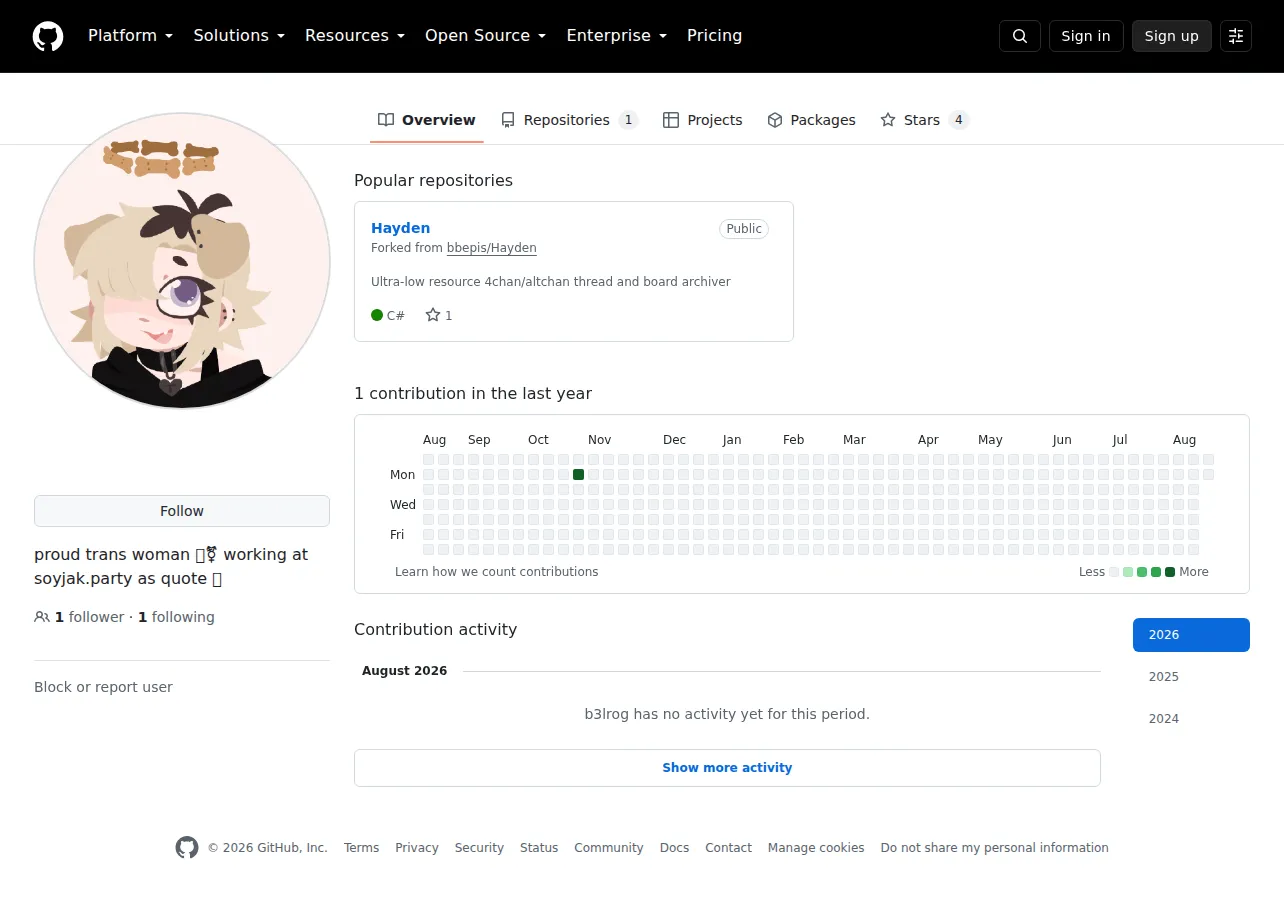Open the 1 follower link
This screenshot has height=901, width=1284.
(x=90, y=617)
